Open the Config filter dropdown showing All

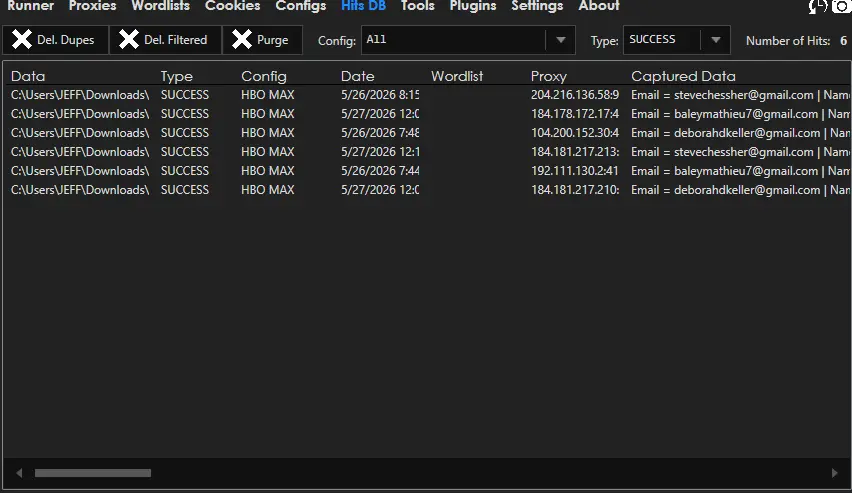[468, 40]
